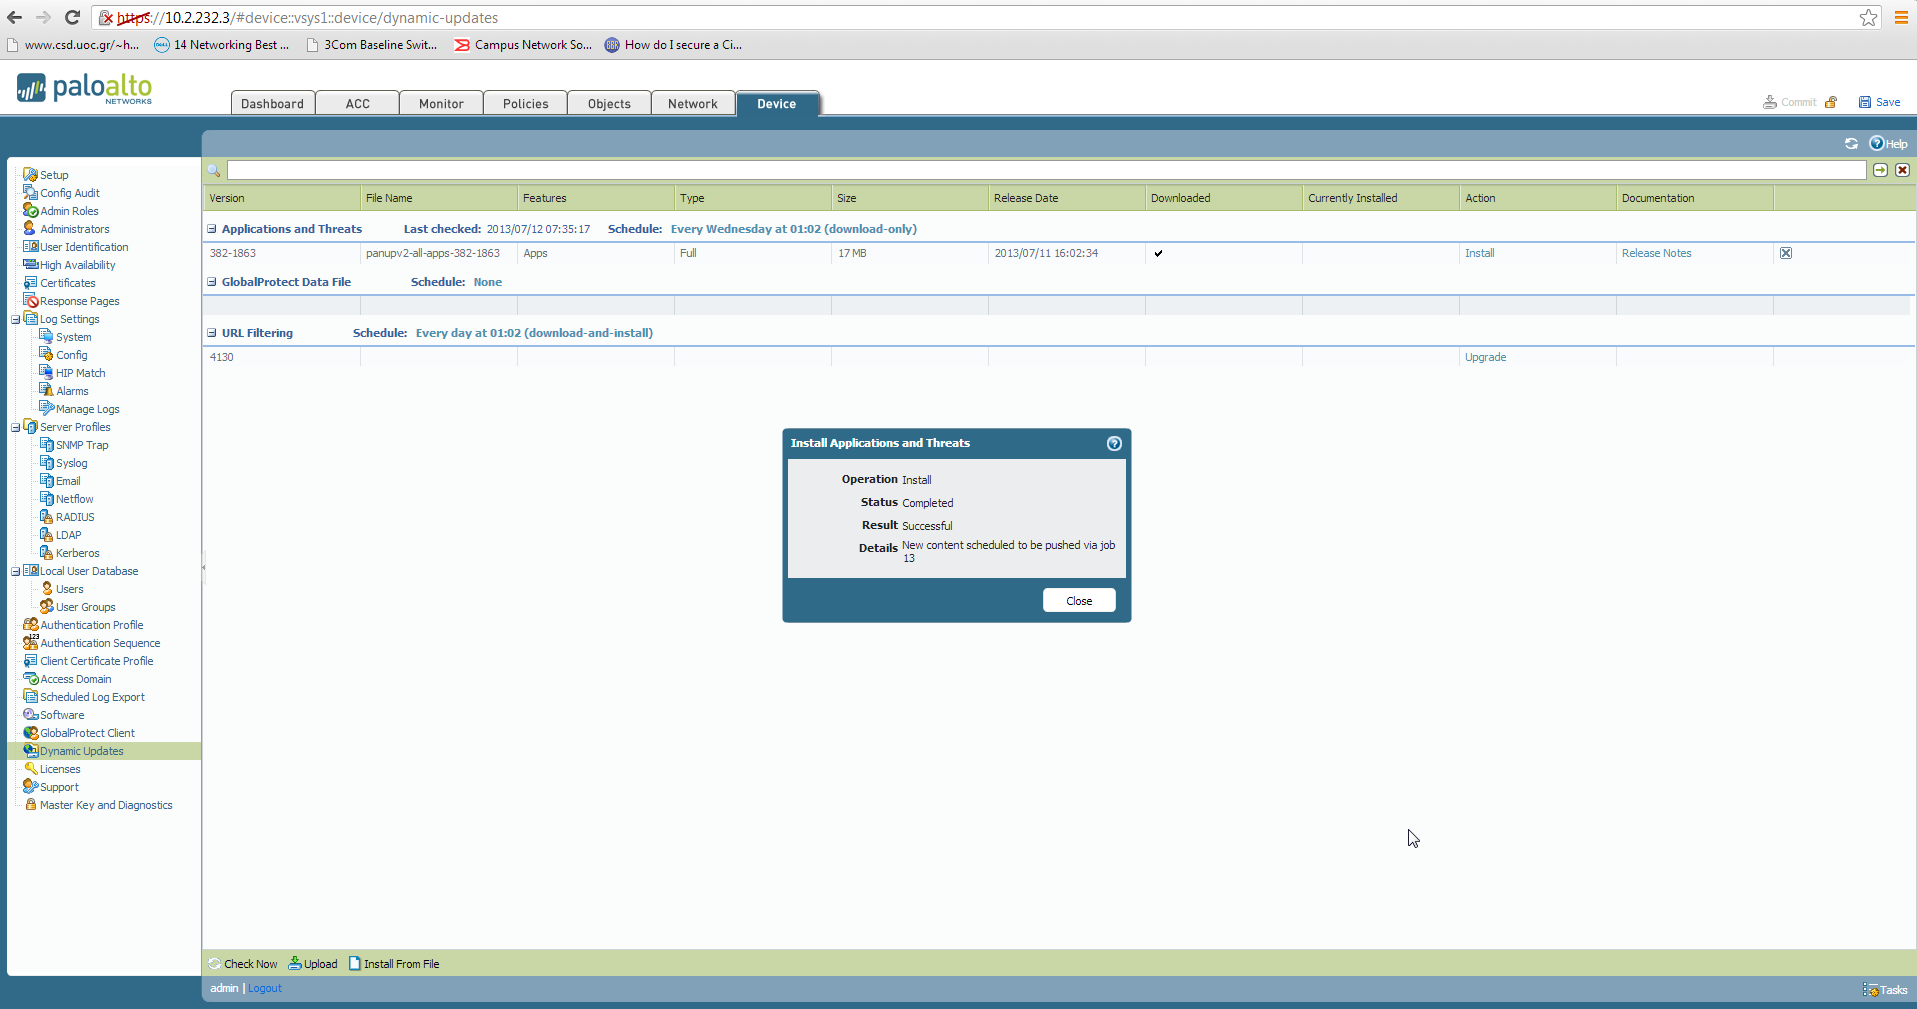Viewport: 1917px width, 1009px height.
Task: Collapse the Log Settings tree node
Action: click(x=15, y=319)
